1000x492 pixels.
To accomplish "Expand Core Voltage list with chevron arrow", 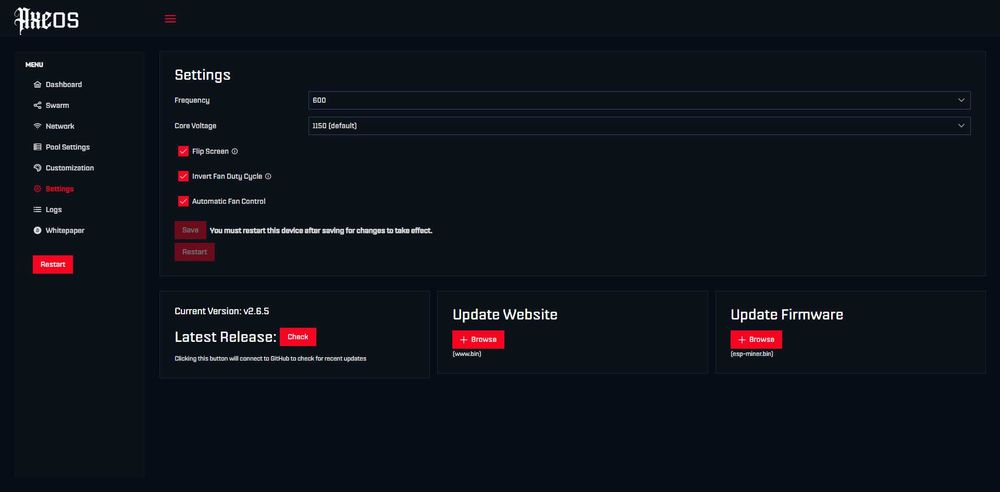I will coord(961,126).
